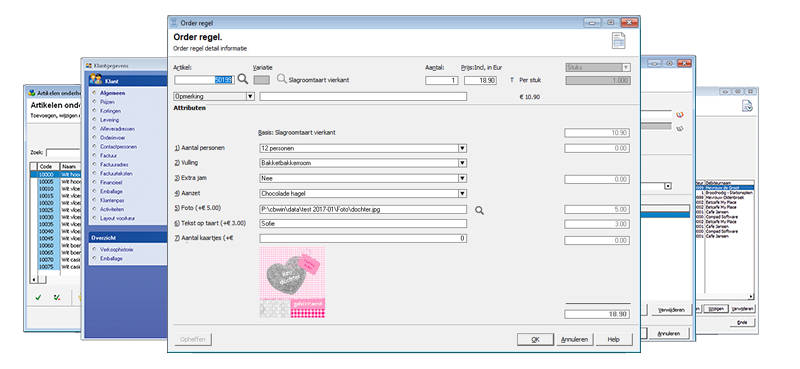Click the Prijs 18.90 field
Image resolution: width=800 pixels, height=369 pixels.
pos(481,80)
